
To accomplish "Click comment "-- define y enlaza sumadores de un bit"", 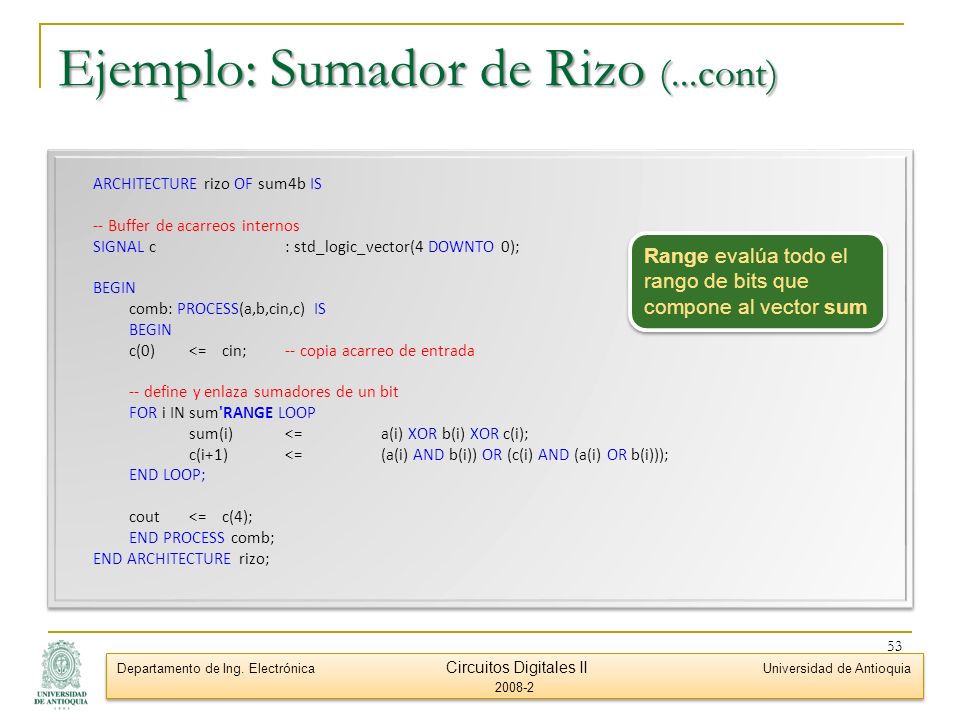I will coord(263,392).
